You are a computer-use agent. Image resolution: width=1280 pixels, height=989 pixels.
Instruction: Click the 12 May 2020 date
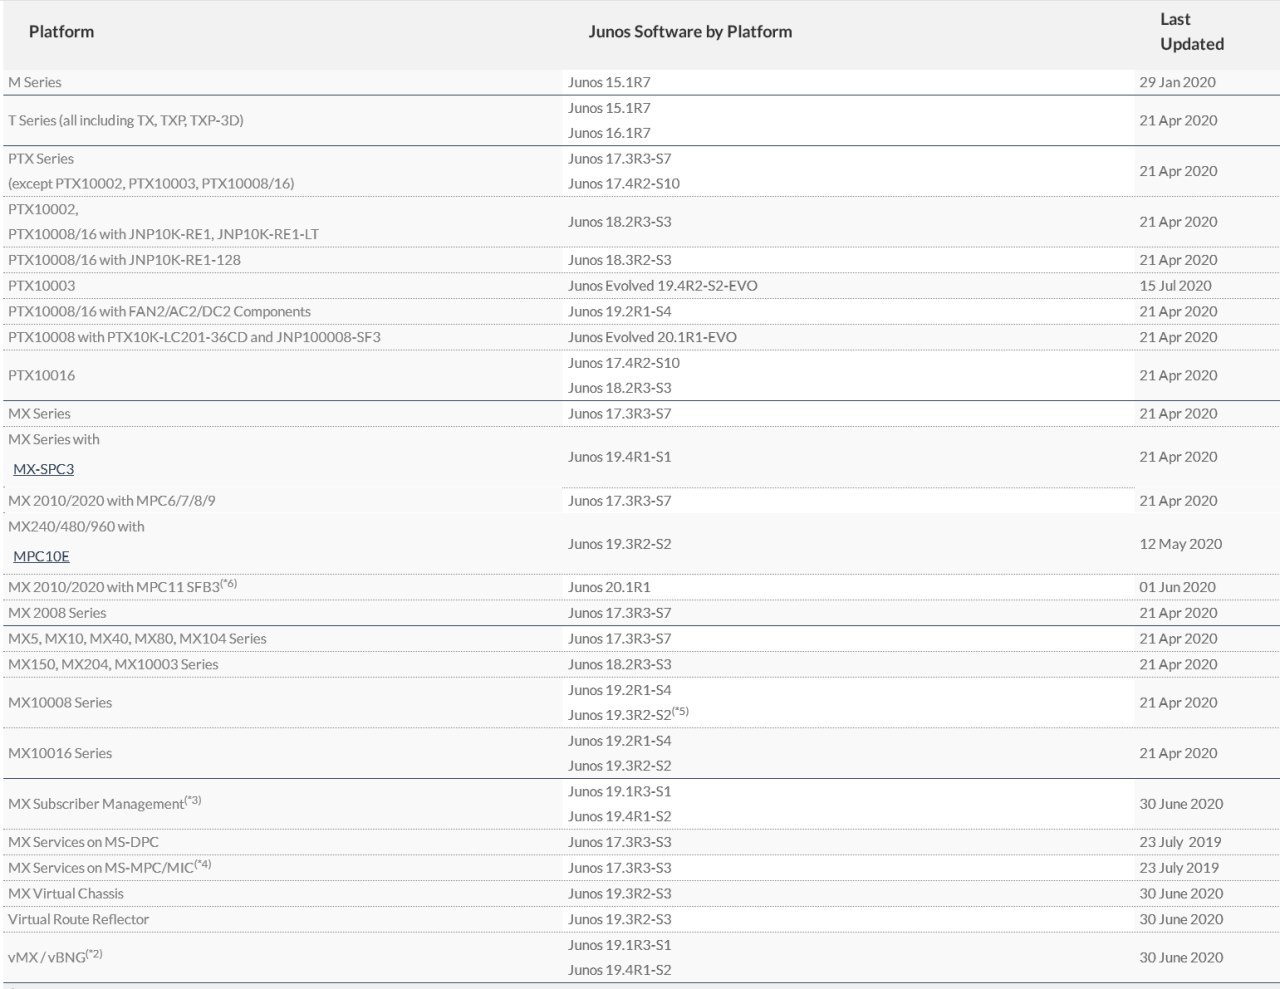(1180, 544)
